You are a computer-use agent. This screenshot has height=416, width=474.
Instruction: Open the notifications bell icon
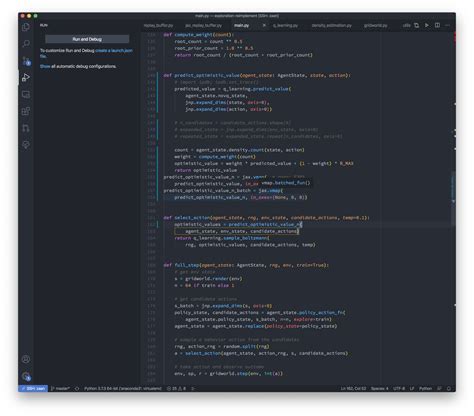449,389
